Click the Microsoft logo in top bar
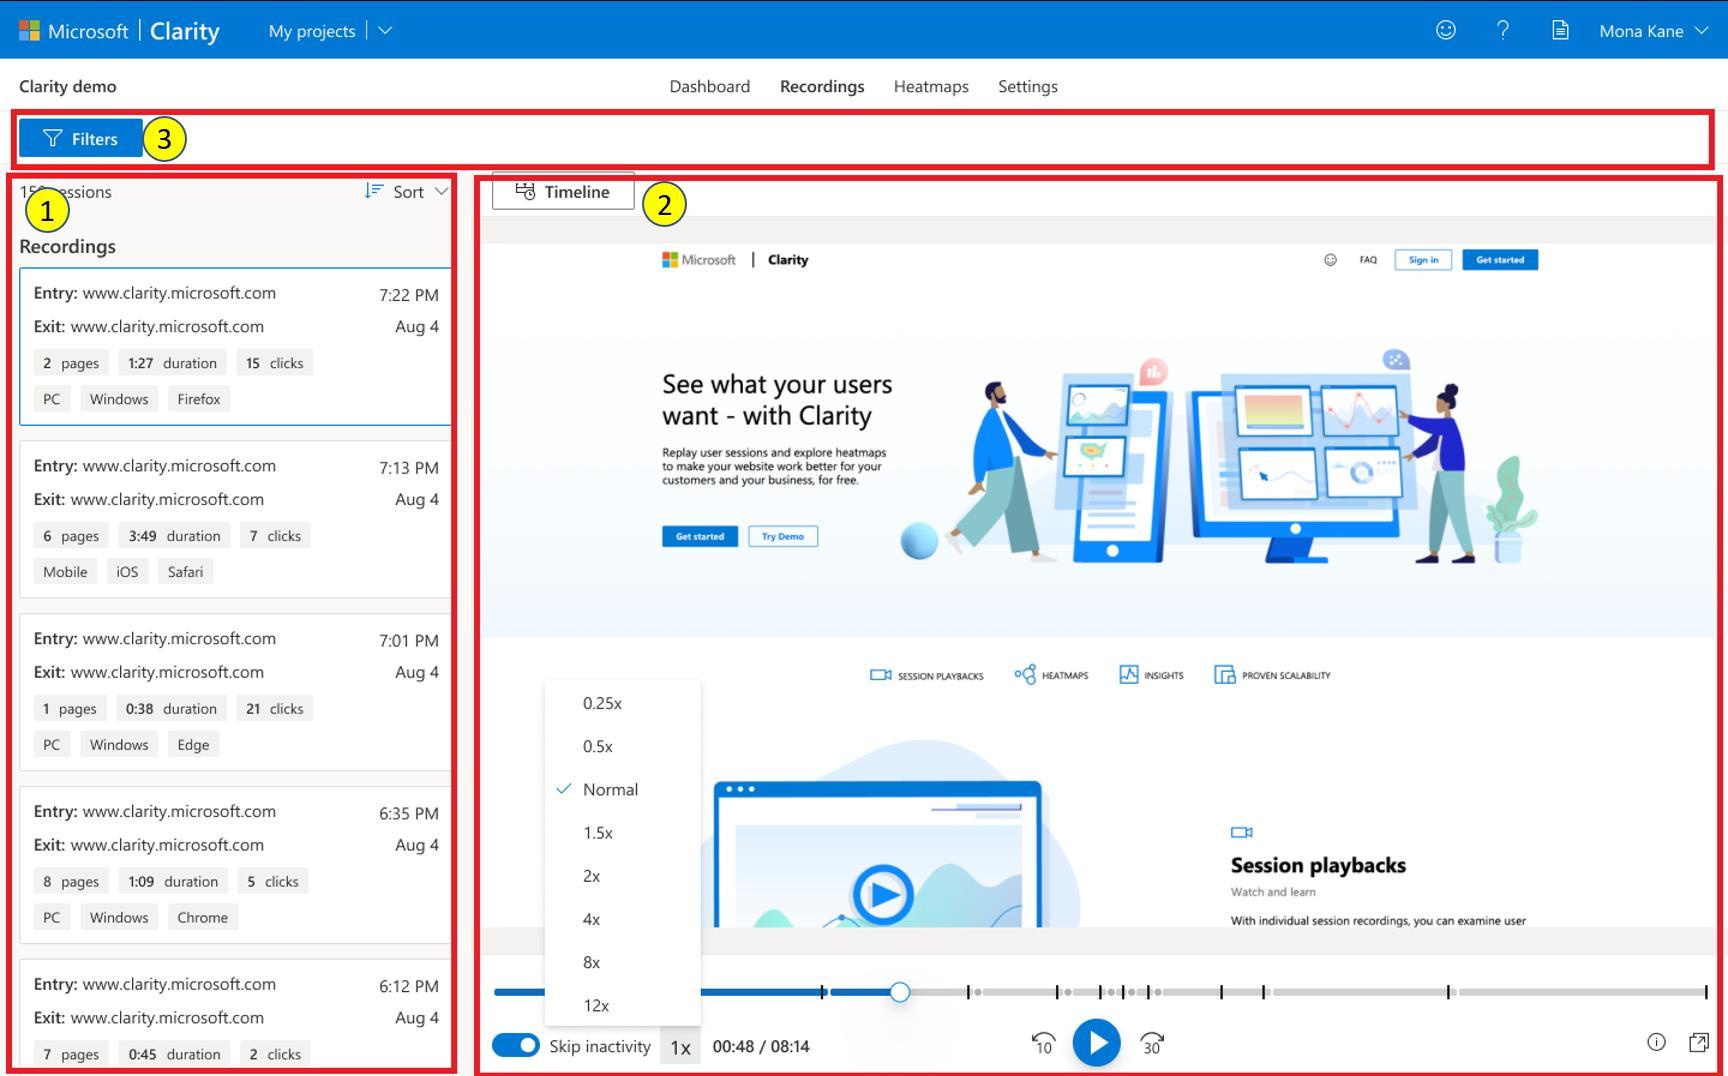 pyautogui.click(x=29, y=30)
